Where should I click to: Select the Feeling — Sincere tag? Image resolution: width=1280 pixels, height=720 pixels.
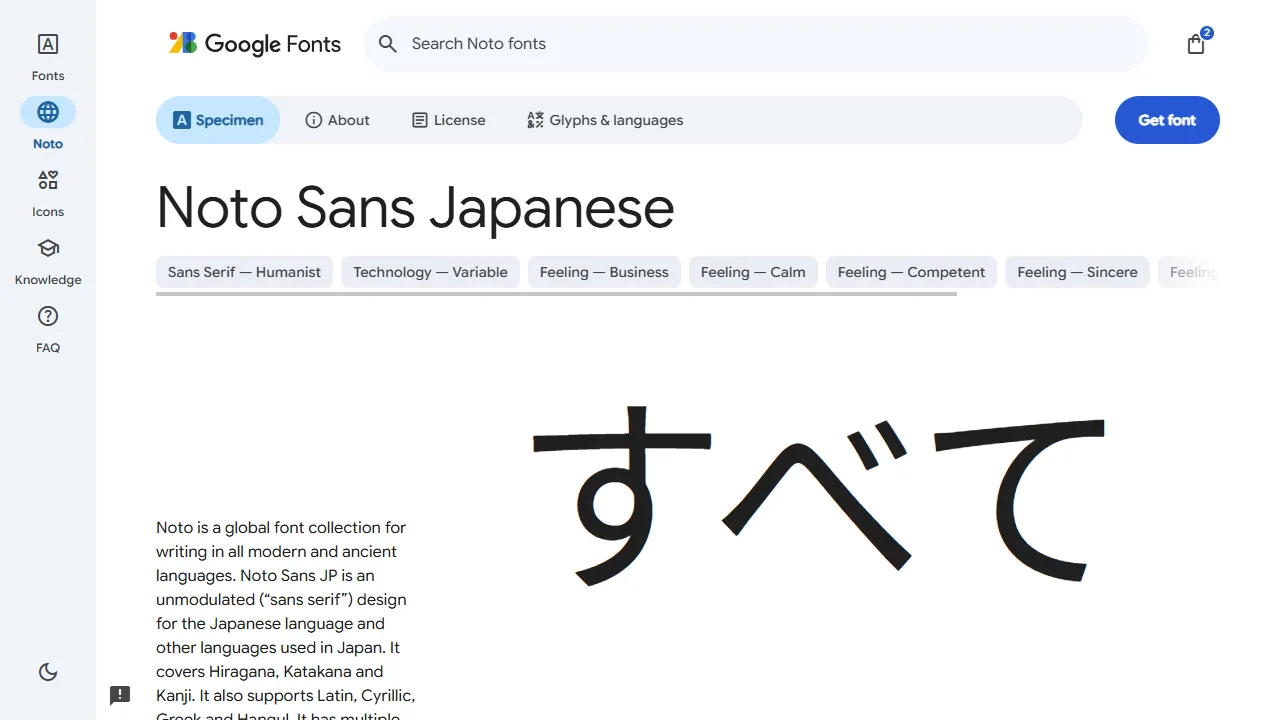pos(1077,272)
